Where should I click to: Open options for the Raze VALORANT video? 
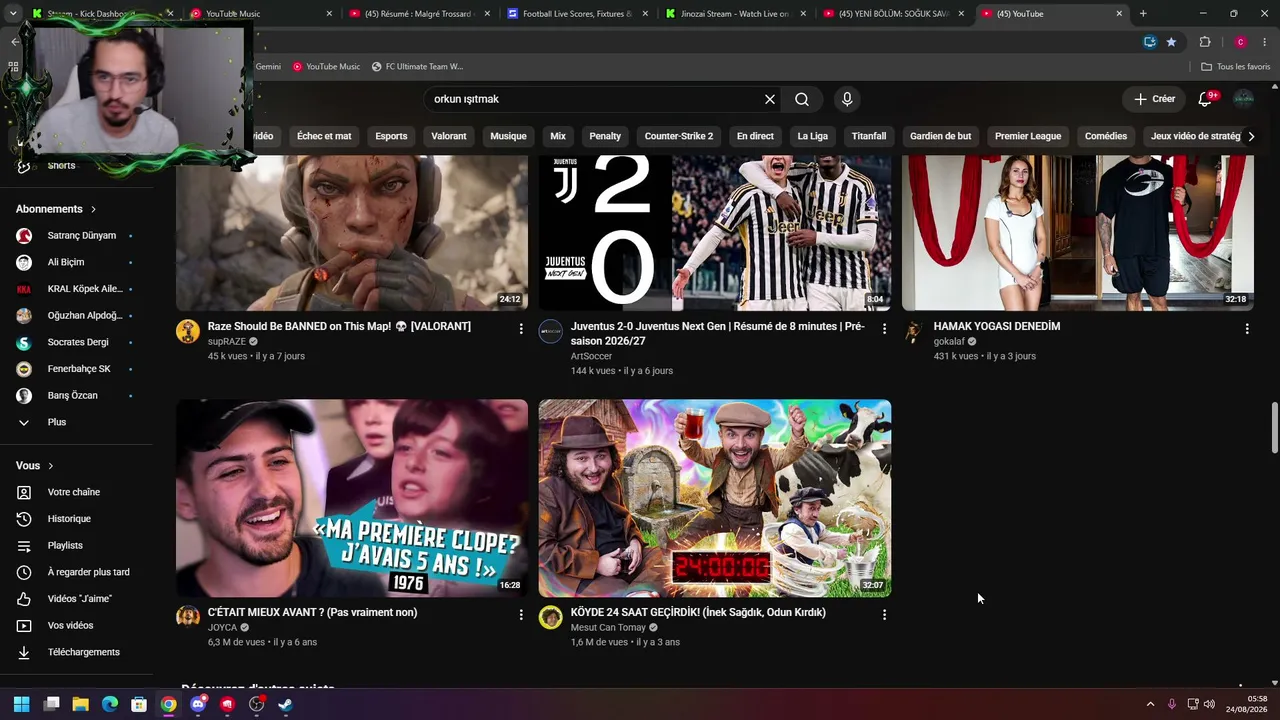coord(521,328)
